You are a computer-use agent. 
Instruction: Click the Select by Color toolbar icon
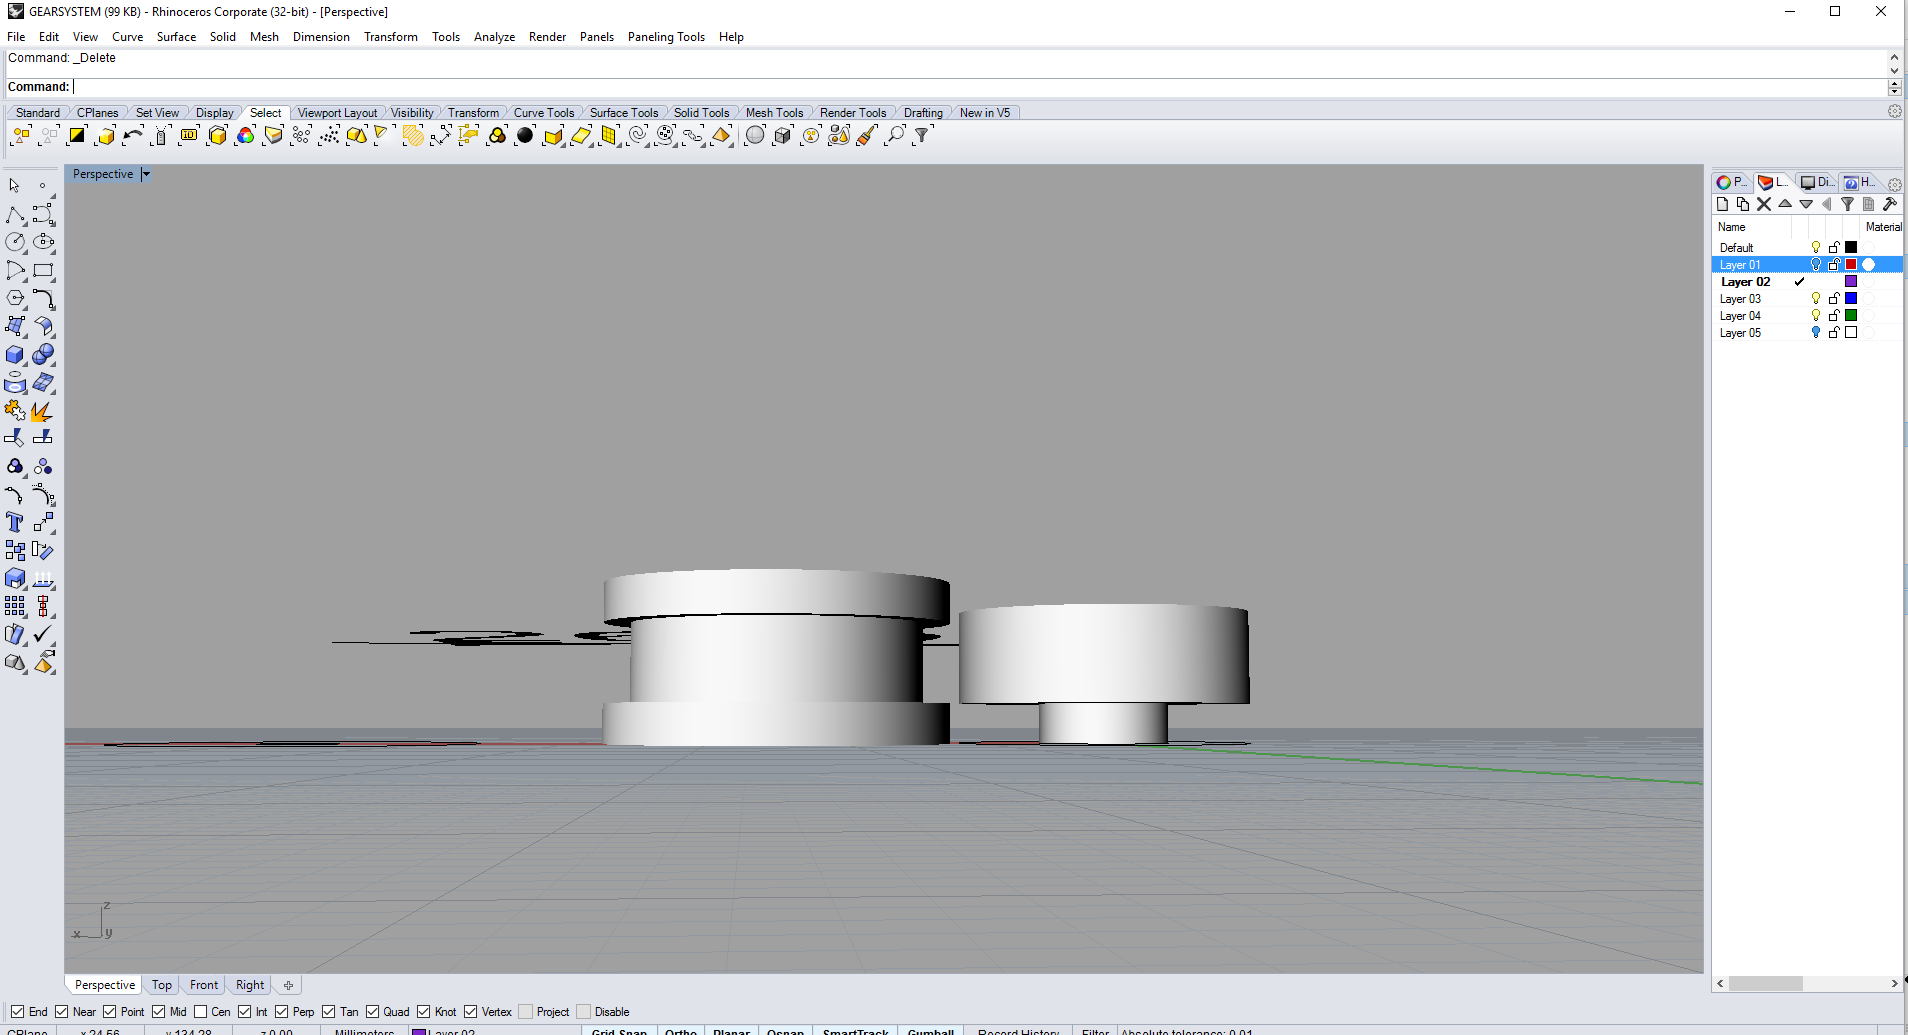click(245, 136)
